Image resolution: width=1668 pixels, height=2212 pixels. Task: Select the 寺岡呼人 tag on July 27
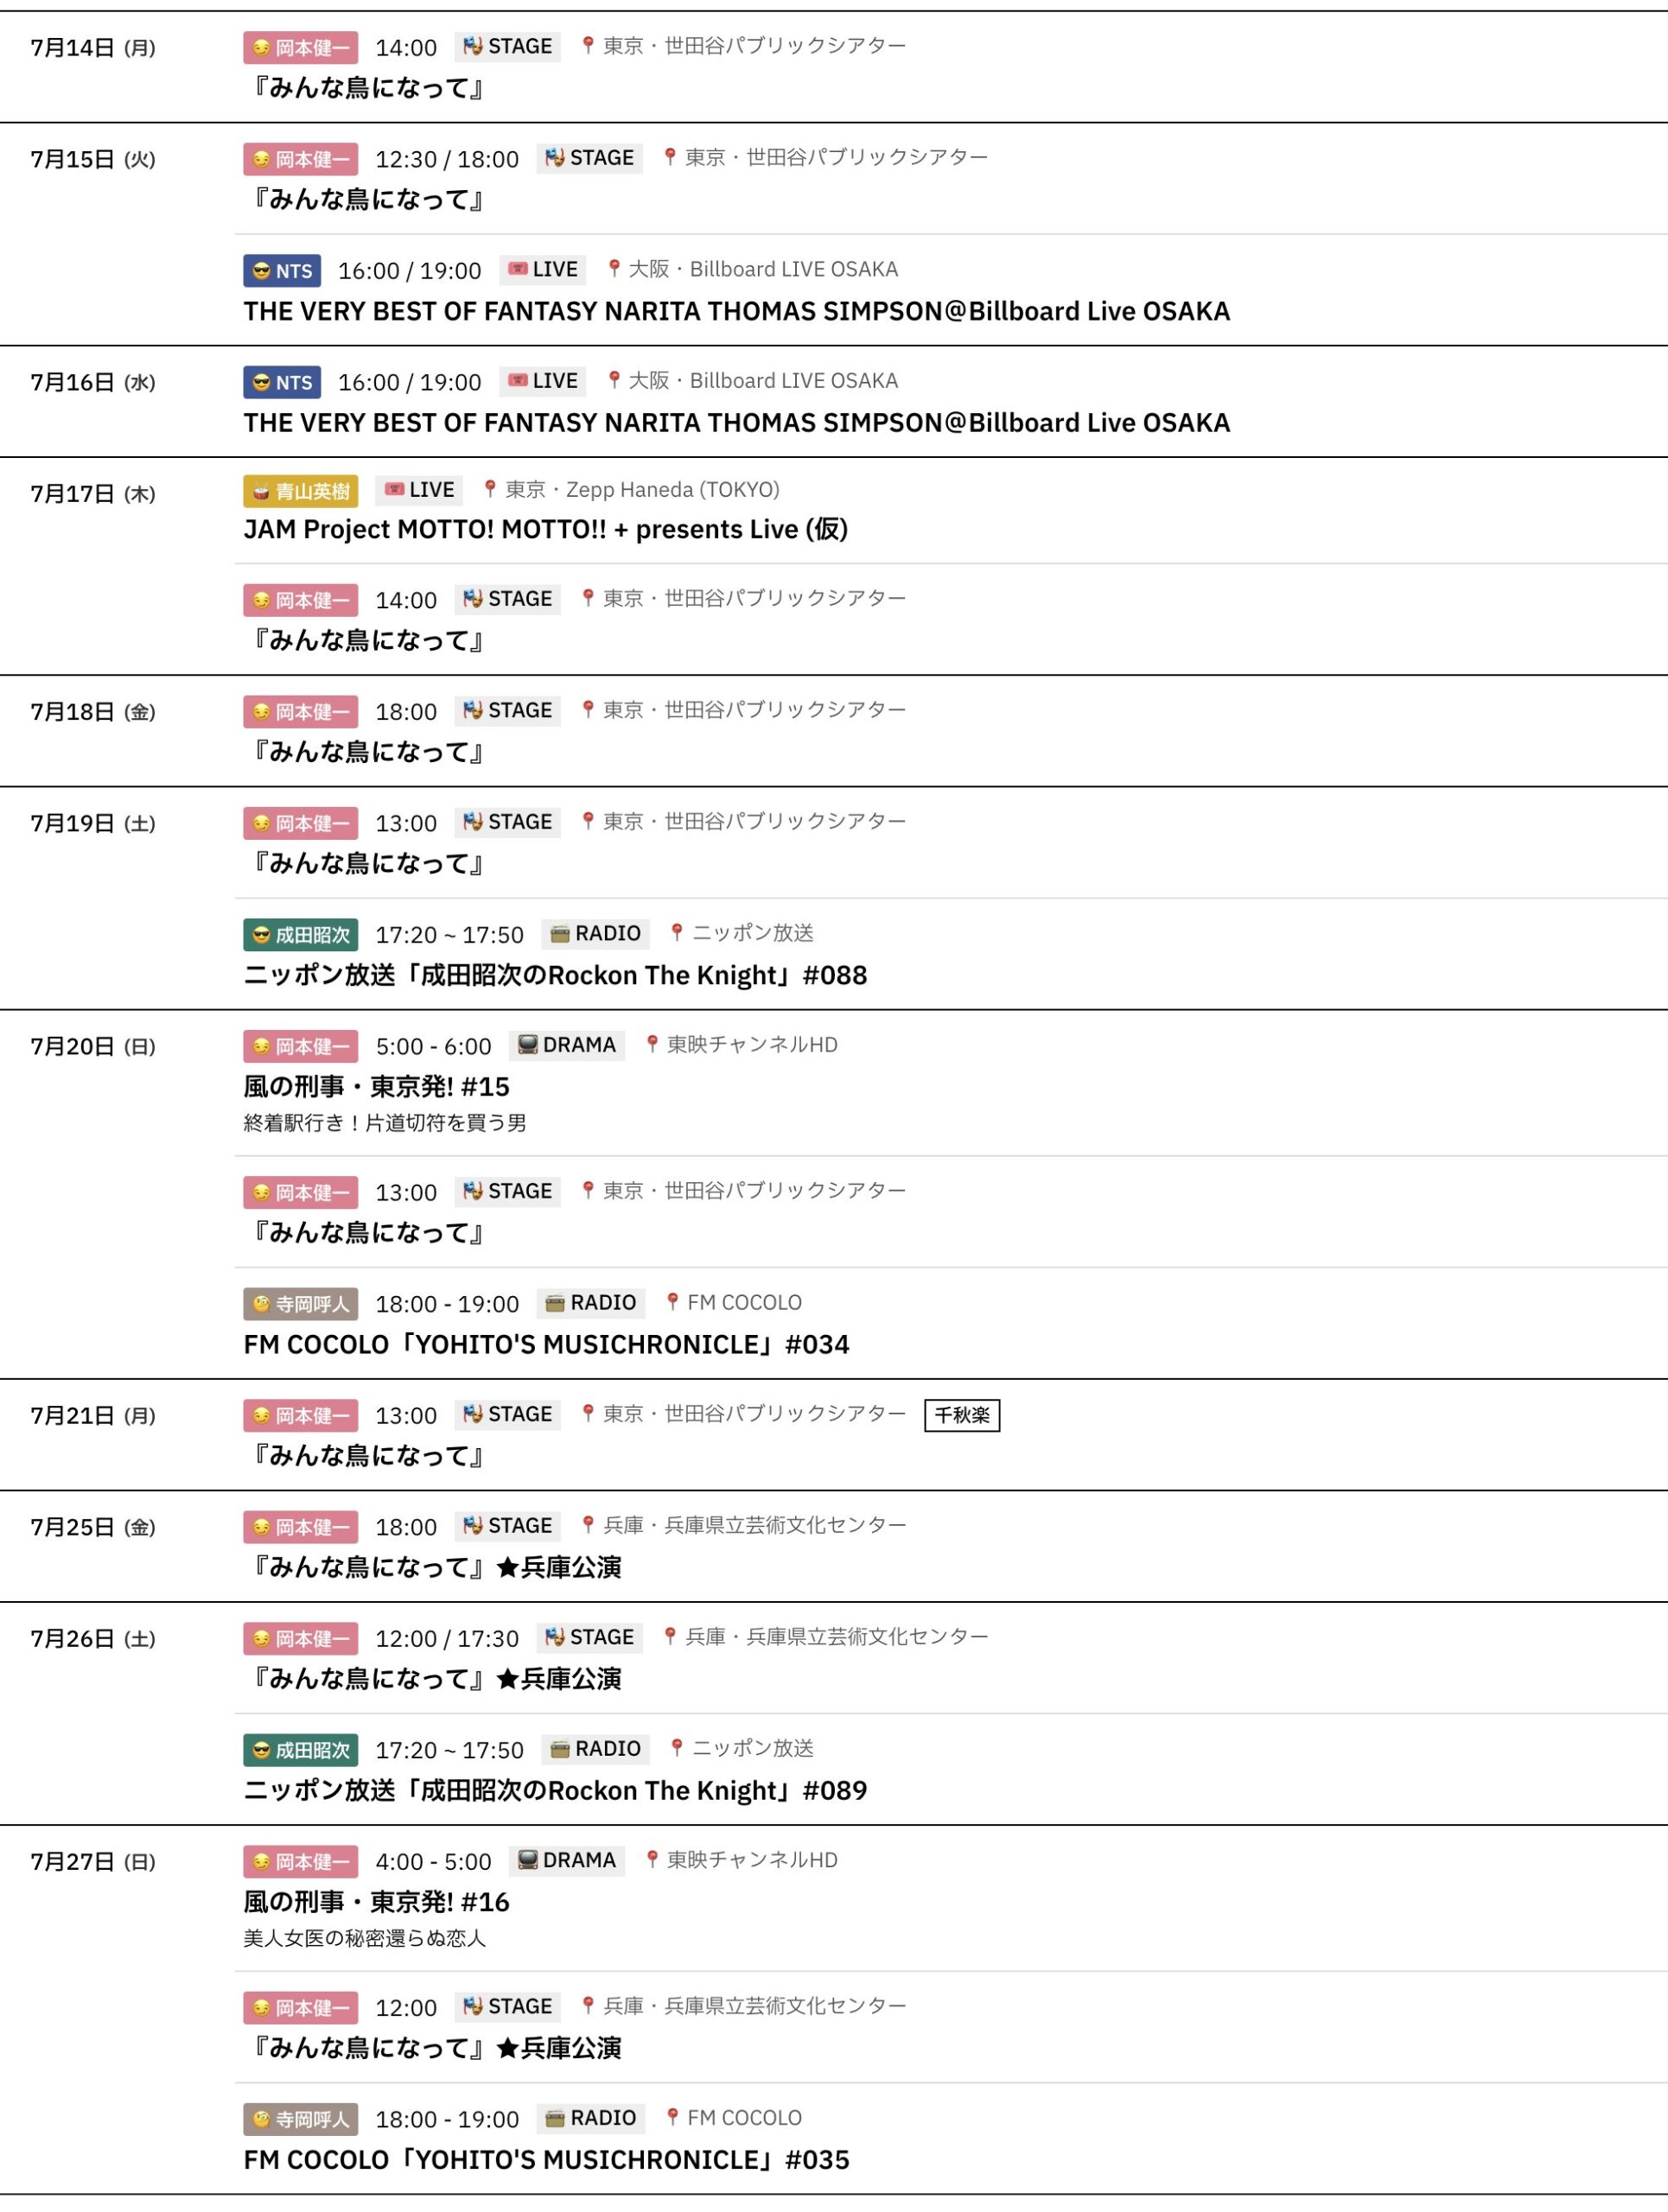300,2118
